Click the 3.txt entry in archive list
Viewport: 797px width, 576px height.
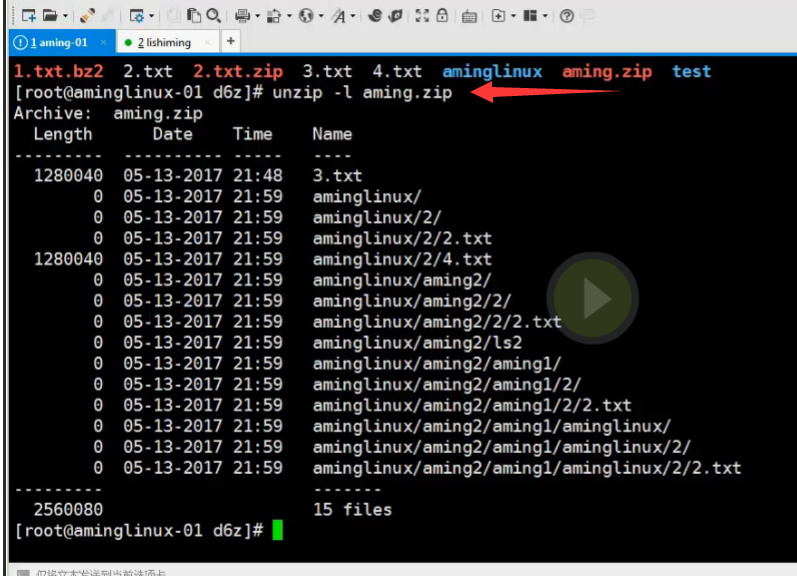(x=337, y=176)
